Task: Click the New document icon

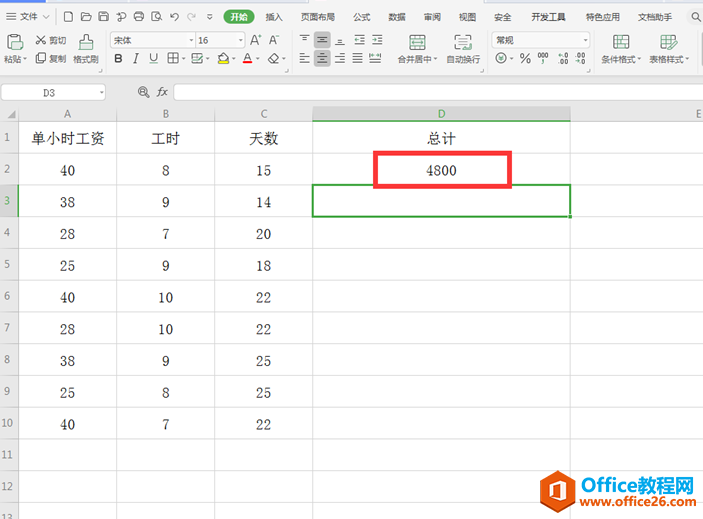Action: point(68,17)
